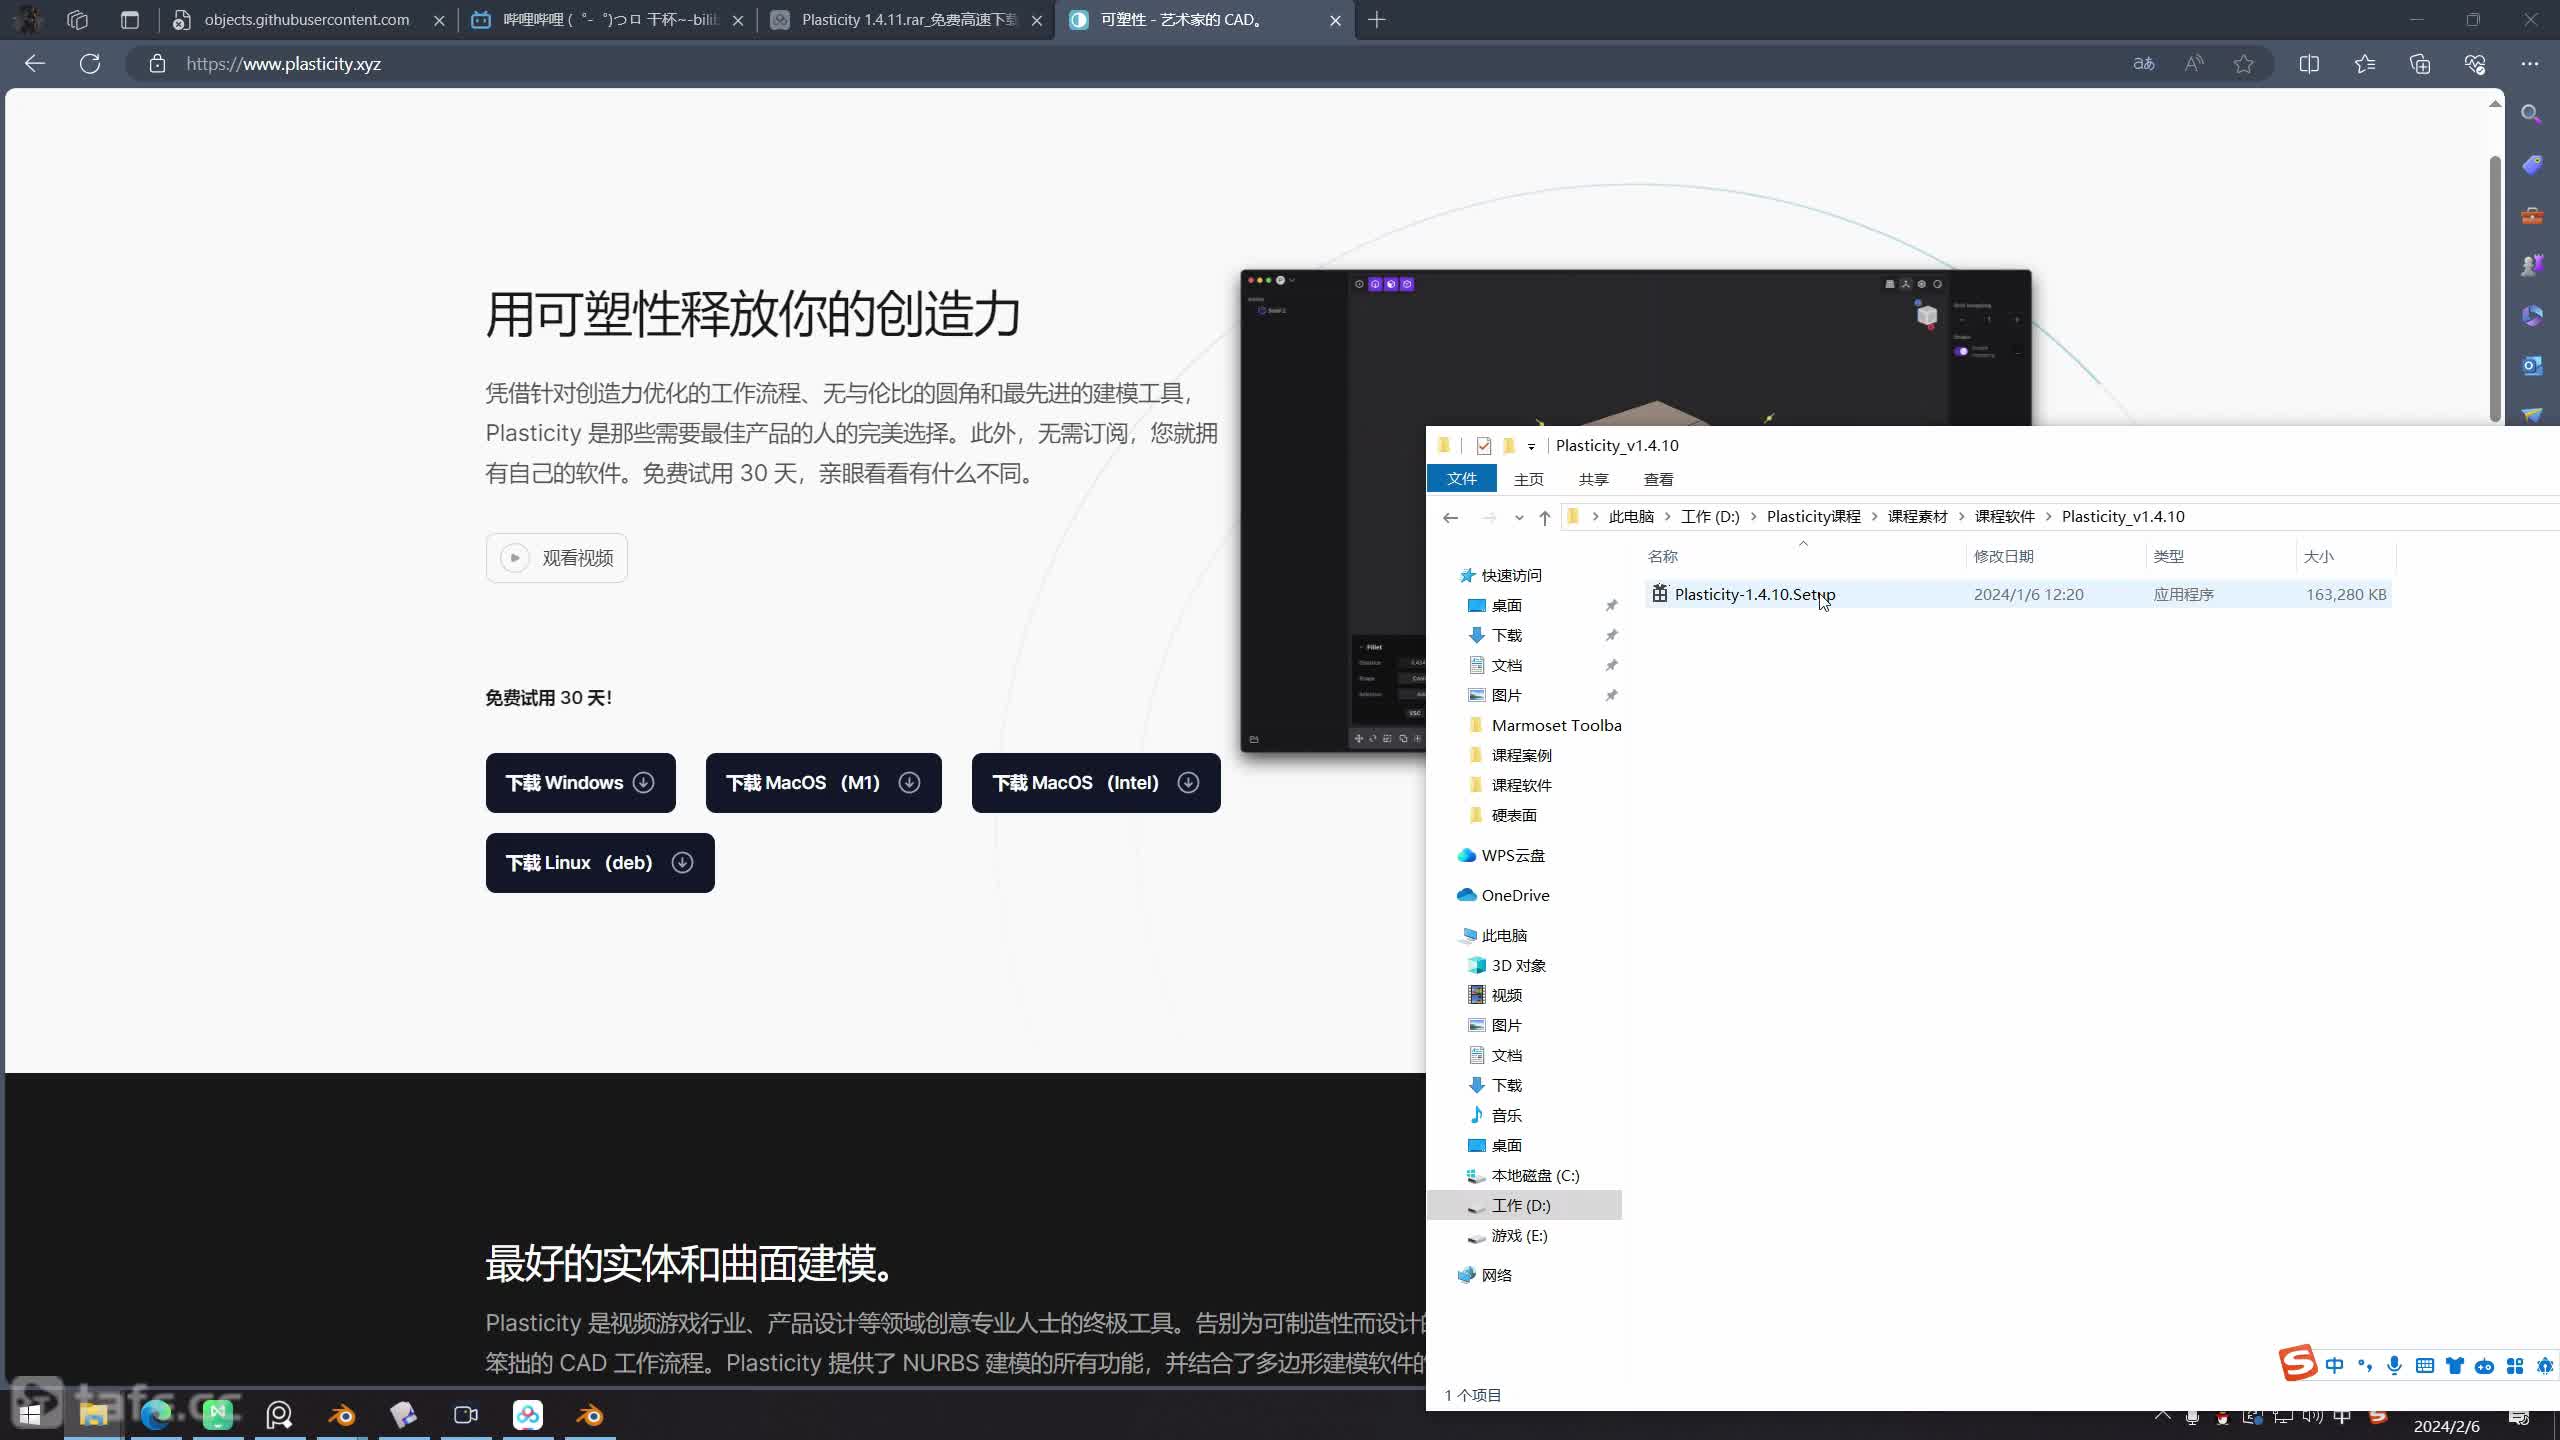Open the tab actions menu icon

click(129, 20)
